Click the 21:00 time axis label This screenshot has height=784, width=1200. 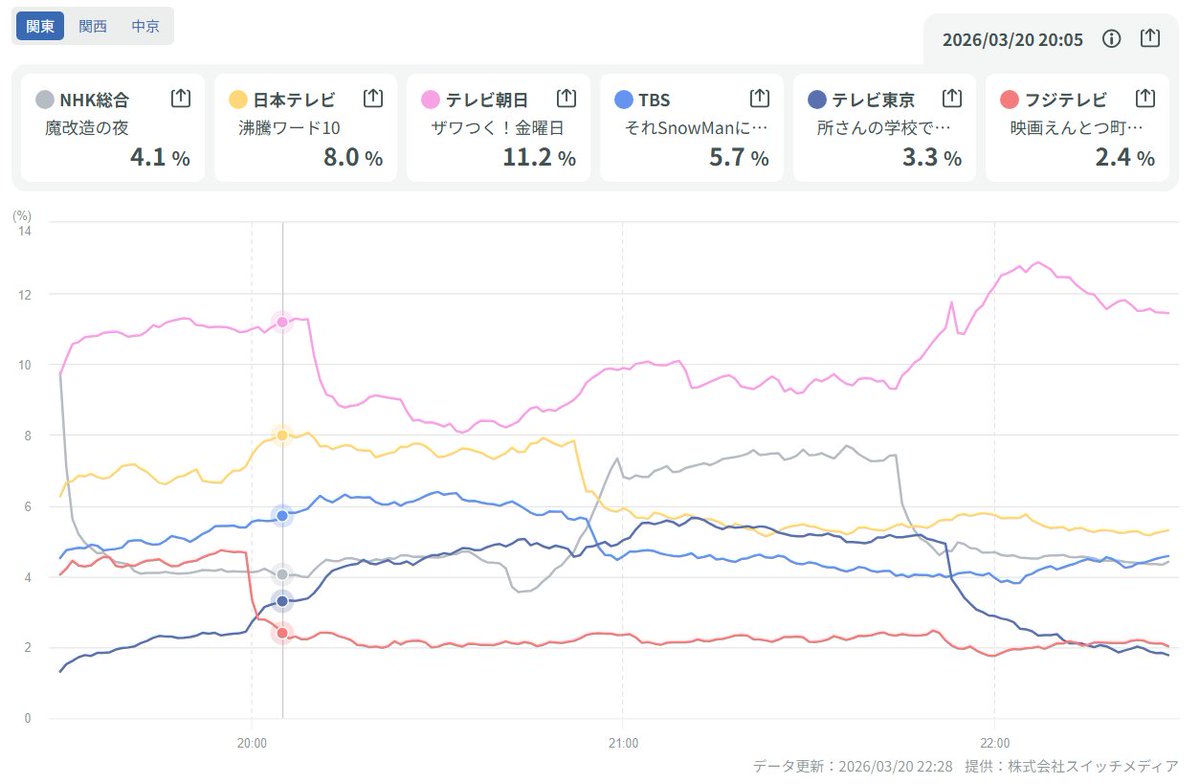[622, 743]
